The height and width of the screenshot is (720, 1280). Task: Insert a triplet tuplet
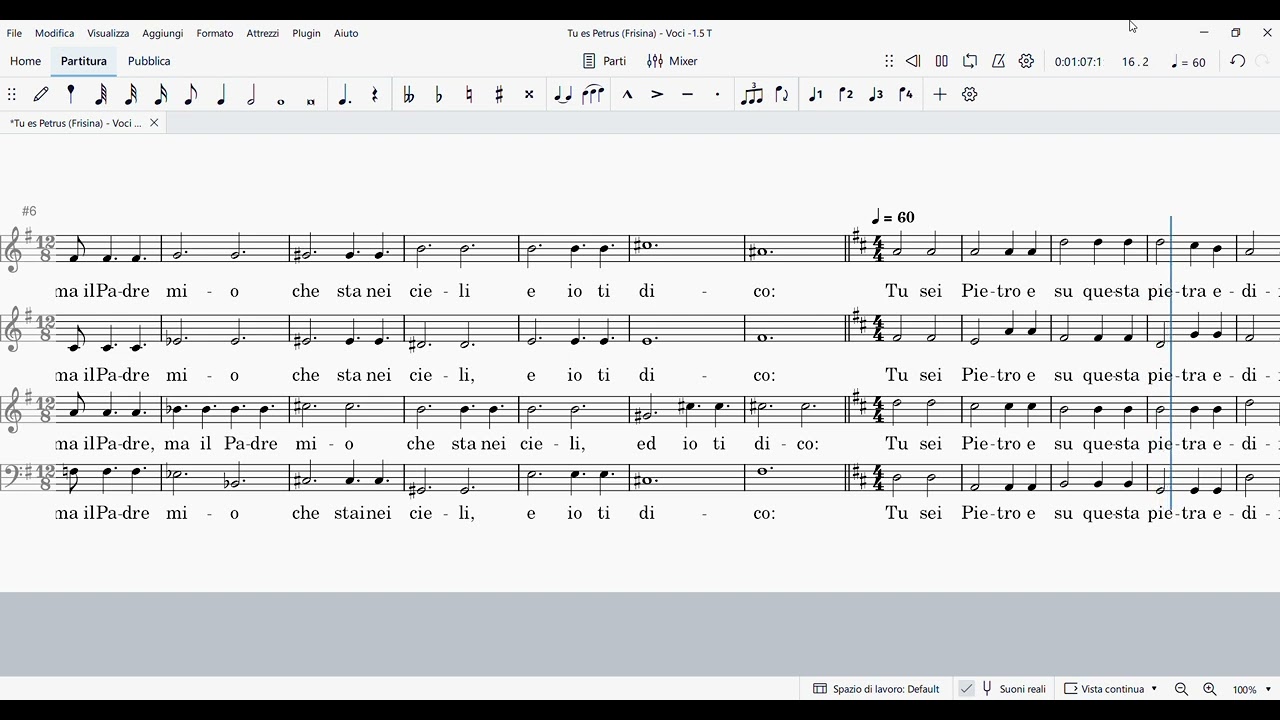[751, 94]
